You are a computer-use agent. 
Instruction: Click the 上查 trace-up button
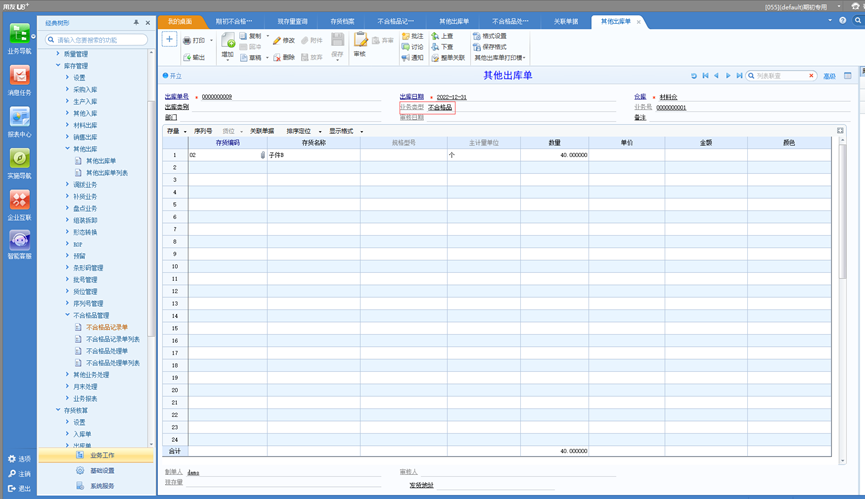click(x=442, y=36)
